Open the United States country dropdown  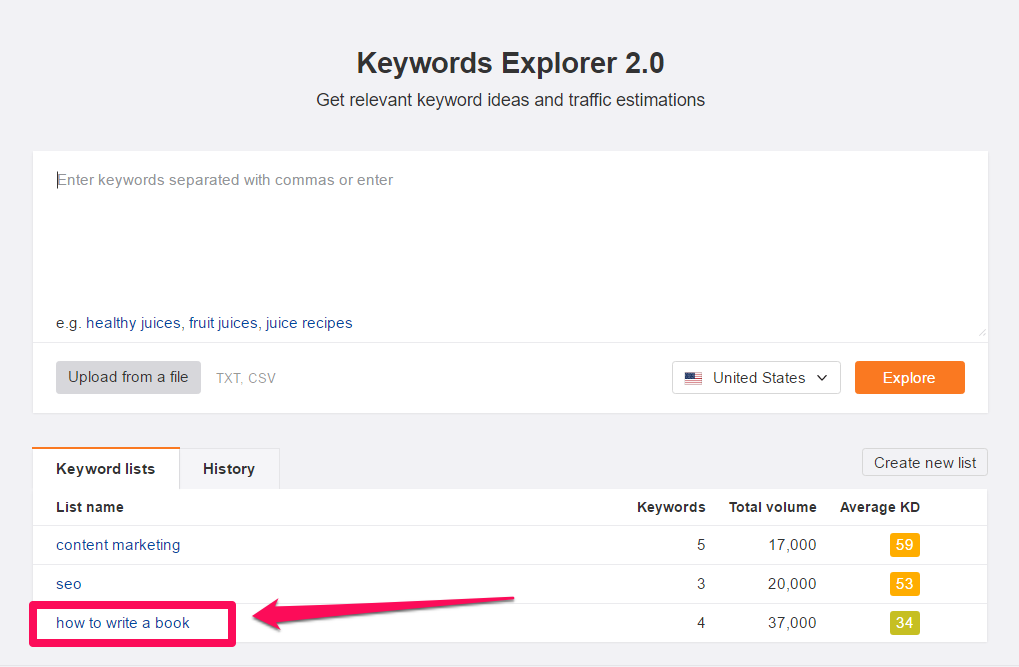(x=756, y=378)
